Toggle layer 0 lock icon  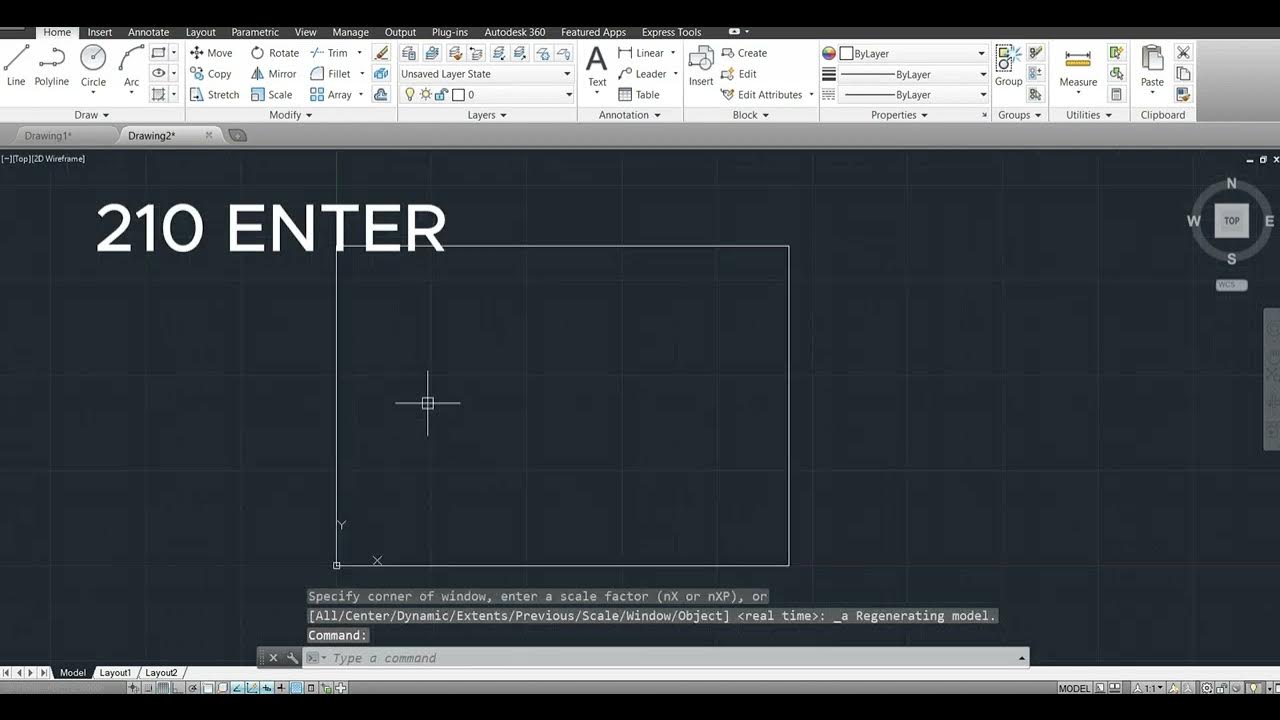point(441,95)
